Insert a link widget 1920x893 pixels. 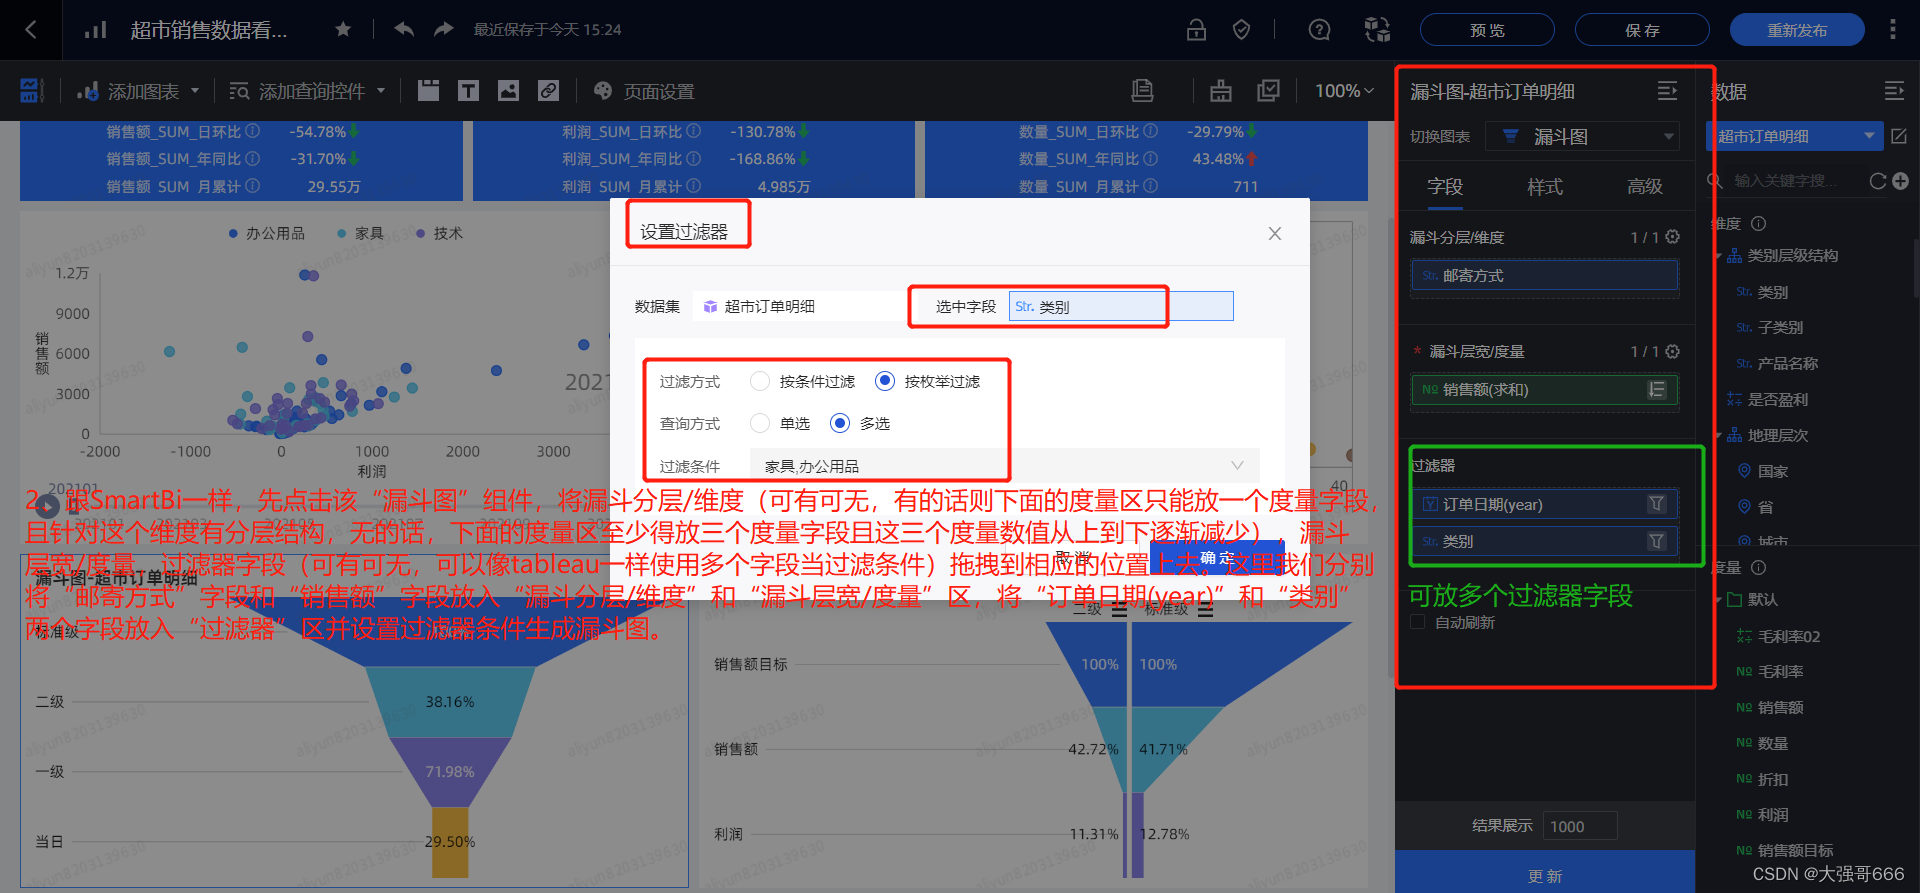[x=548, y=91]
